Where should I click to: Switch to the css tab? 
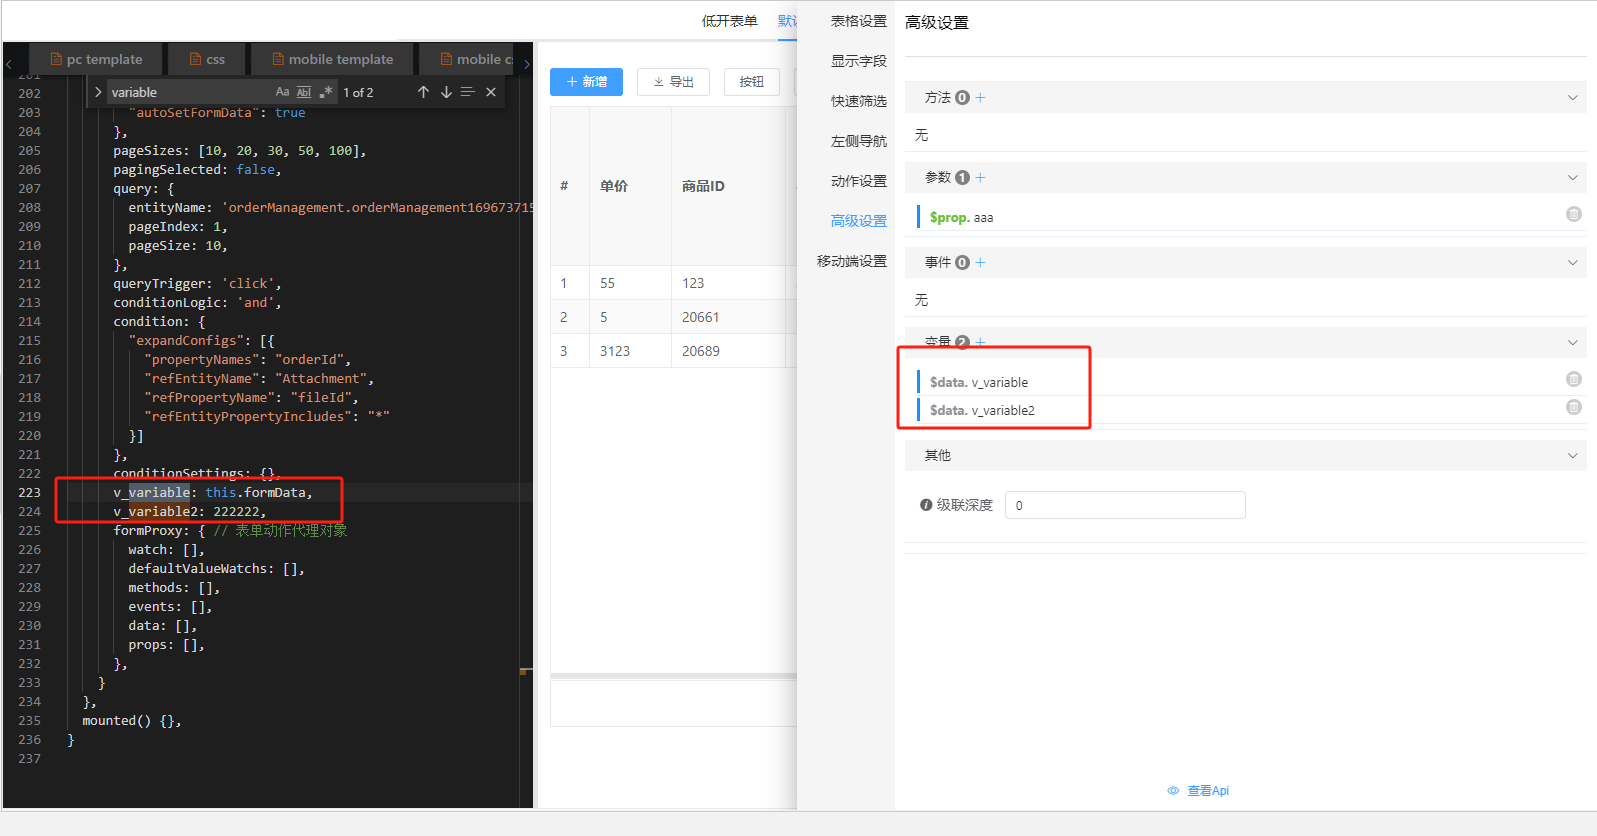coord(207,59)
